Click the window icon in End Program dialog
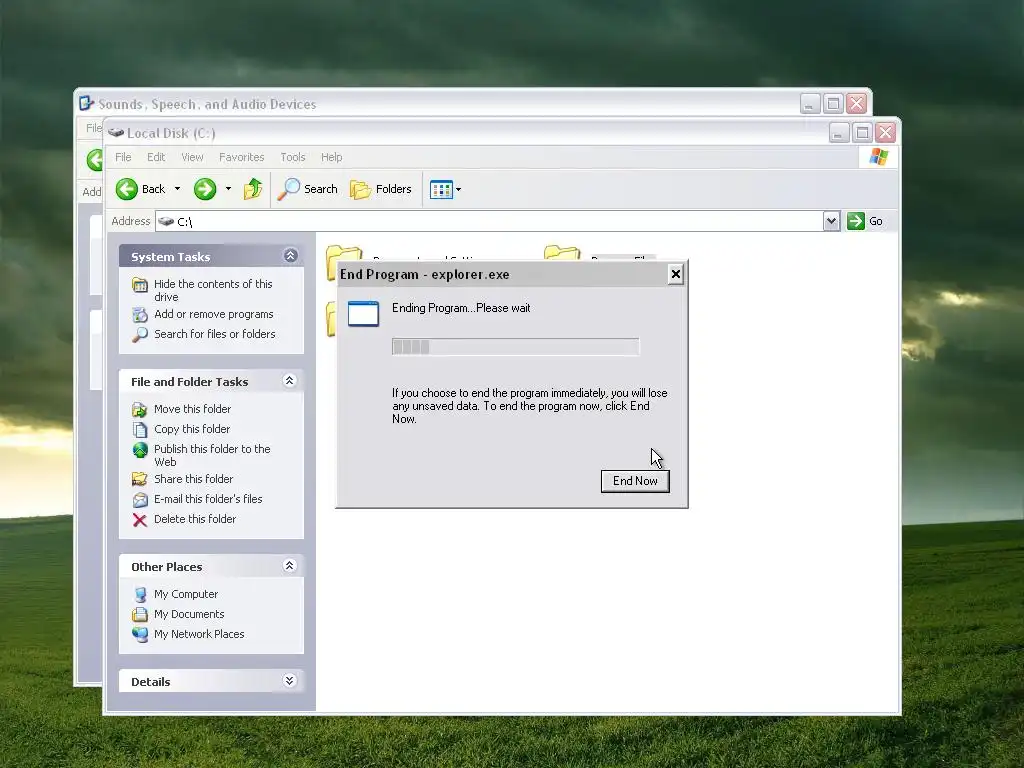 pos(363,313)
